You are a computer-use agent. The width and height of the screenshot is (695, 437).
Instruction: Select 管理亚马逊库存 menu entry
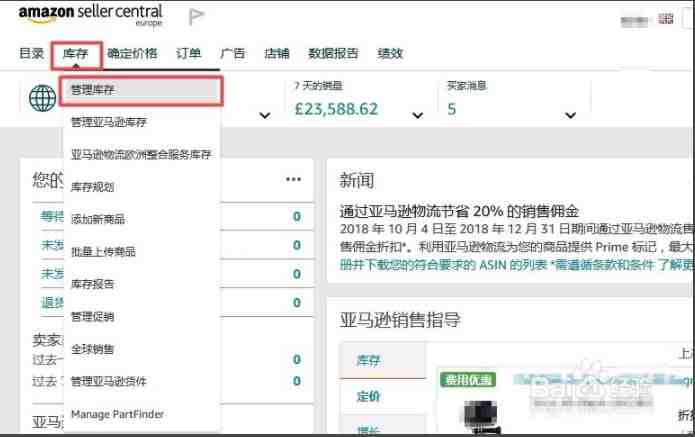(109, 122)
